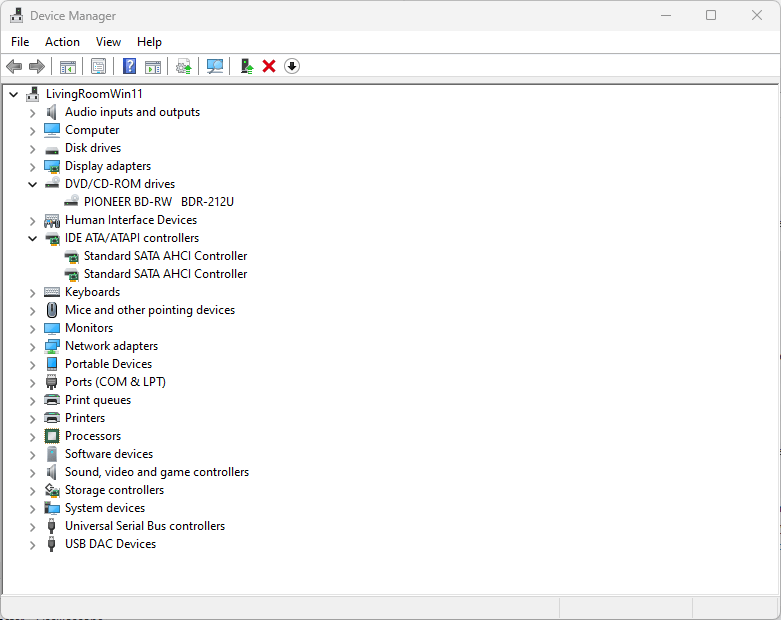Collapse the IDE ATA/ATAPI controllers node
The height and width of the screenshot is (620, 781).
pos(32,238)
